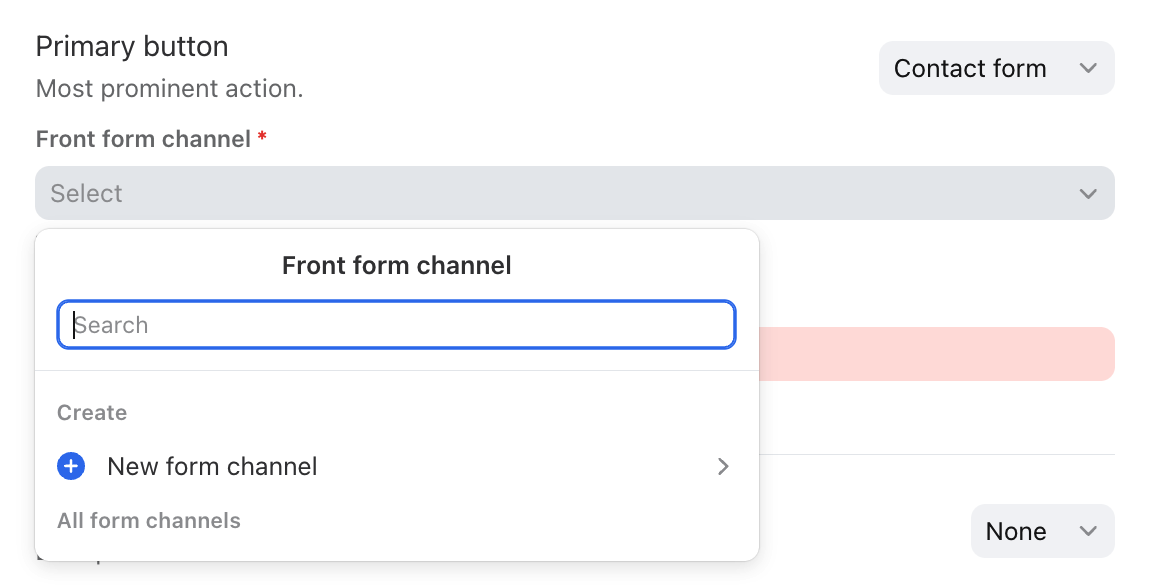Click the red required asterisk
This screenshot has width=1150, height=586.
[x=262, y=136]
